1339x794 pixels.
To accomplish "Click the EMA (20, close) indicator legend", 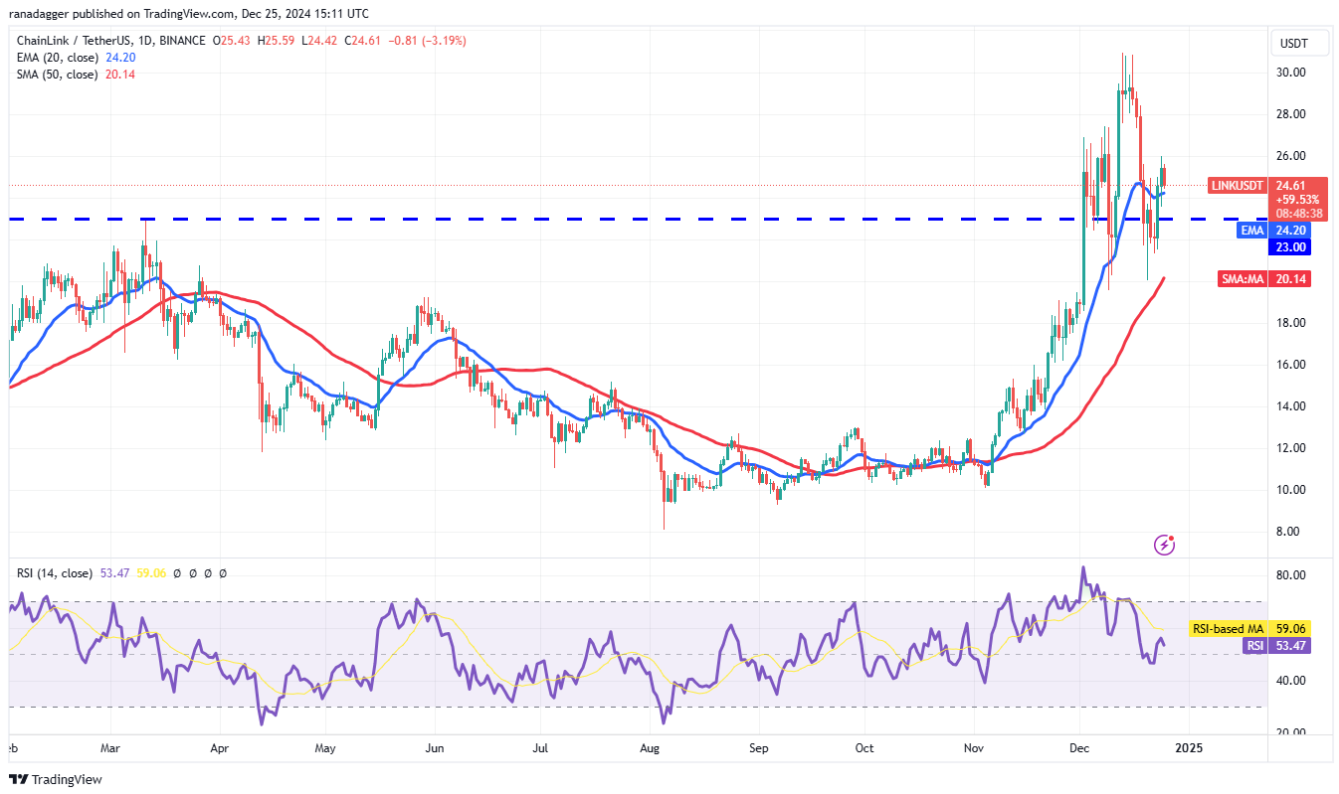I will [56, 57].
